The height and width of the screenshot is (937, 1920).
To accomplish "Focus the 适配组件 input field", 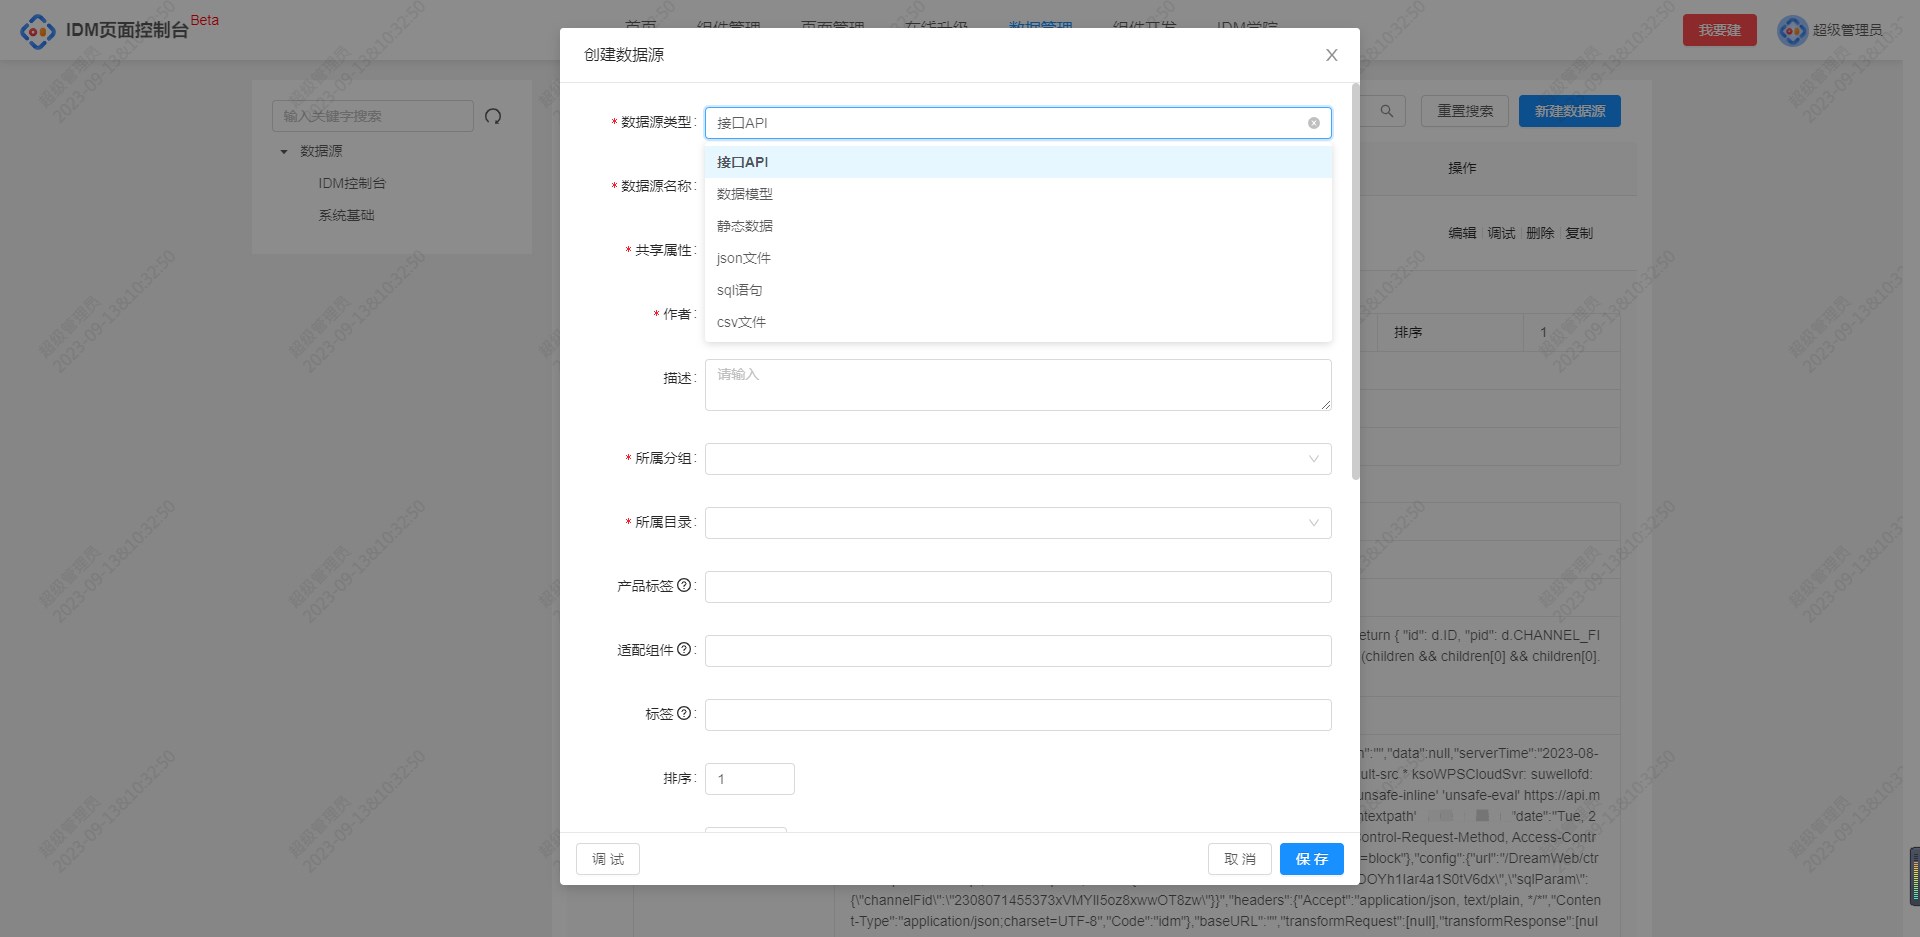I will 1018,651.
